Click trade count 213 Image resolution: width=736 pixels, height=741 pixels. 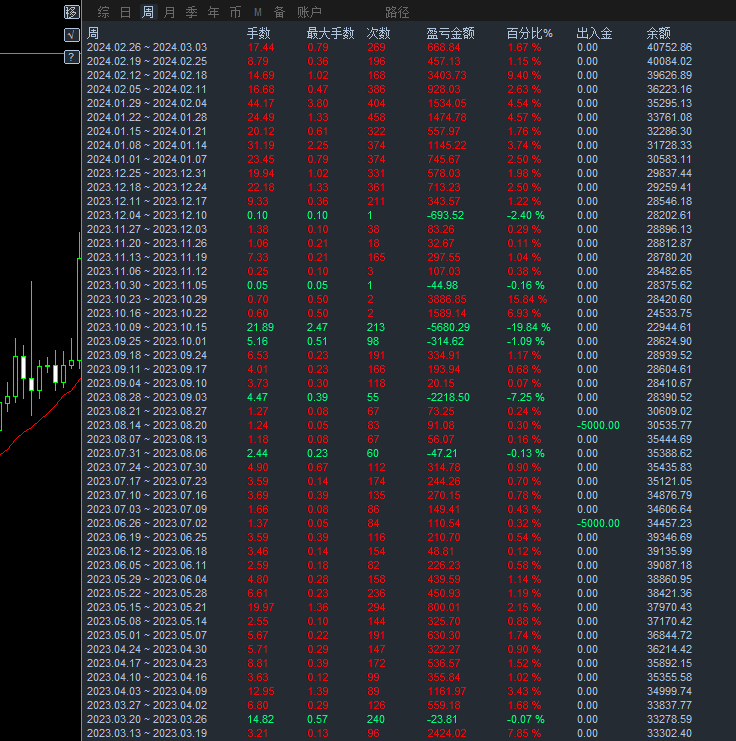pyautogui.click(x=376, y=327)
